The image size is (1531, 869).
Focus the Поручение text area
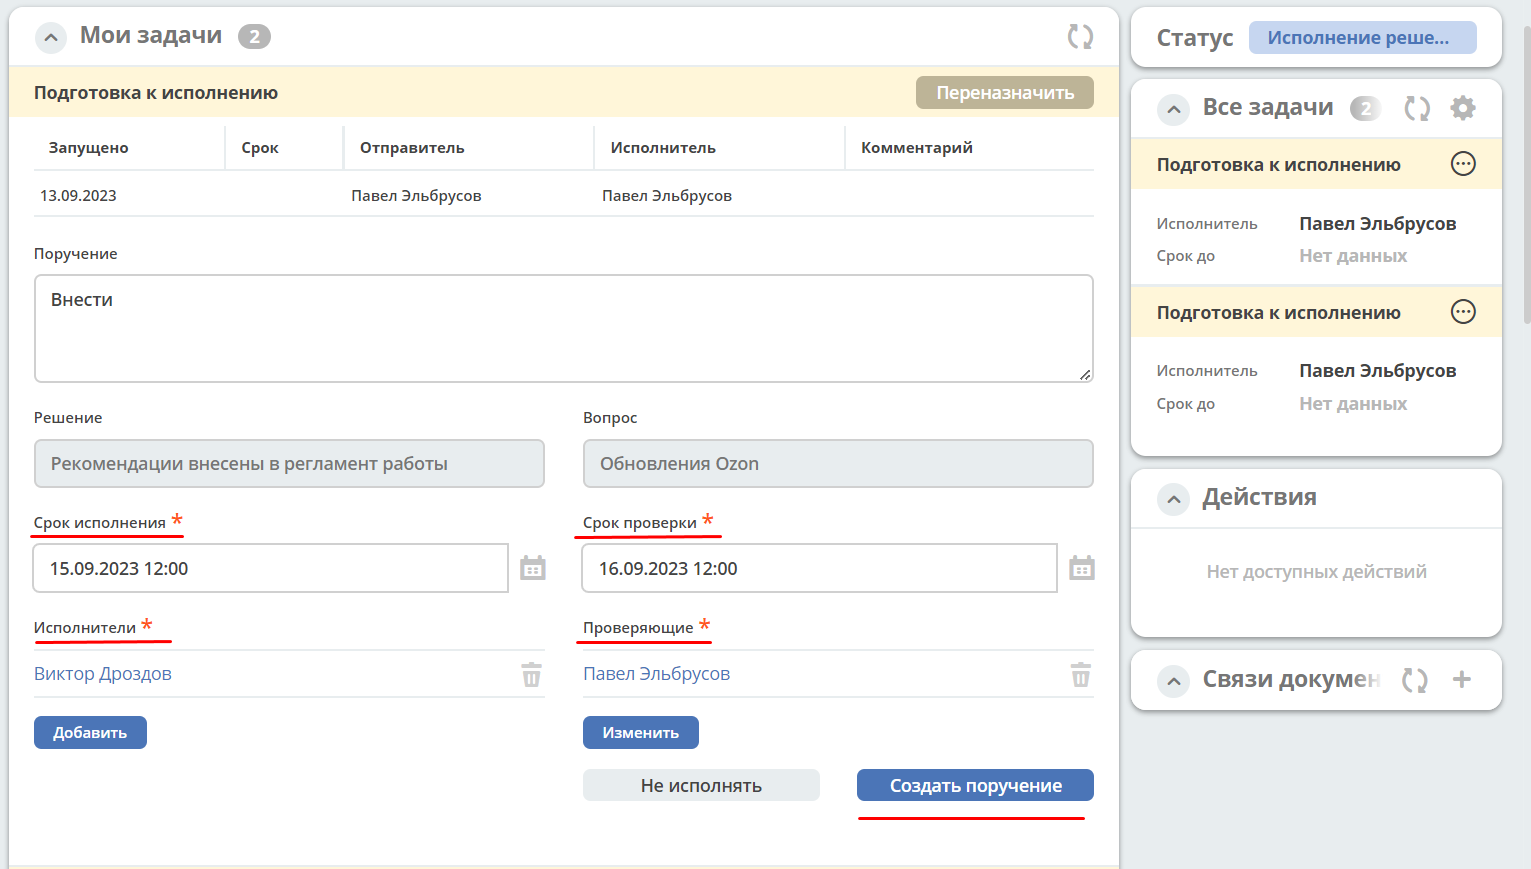(x=564, y=328)
